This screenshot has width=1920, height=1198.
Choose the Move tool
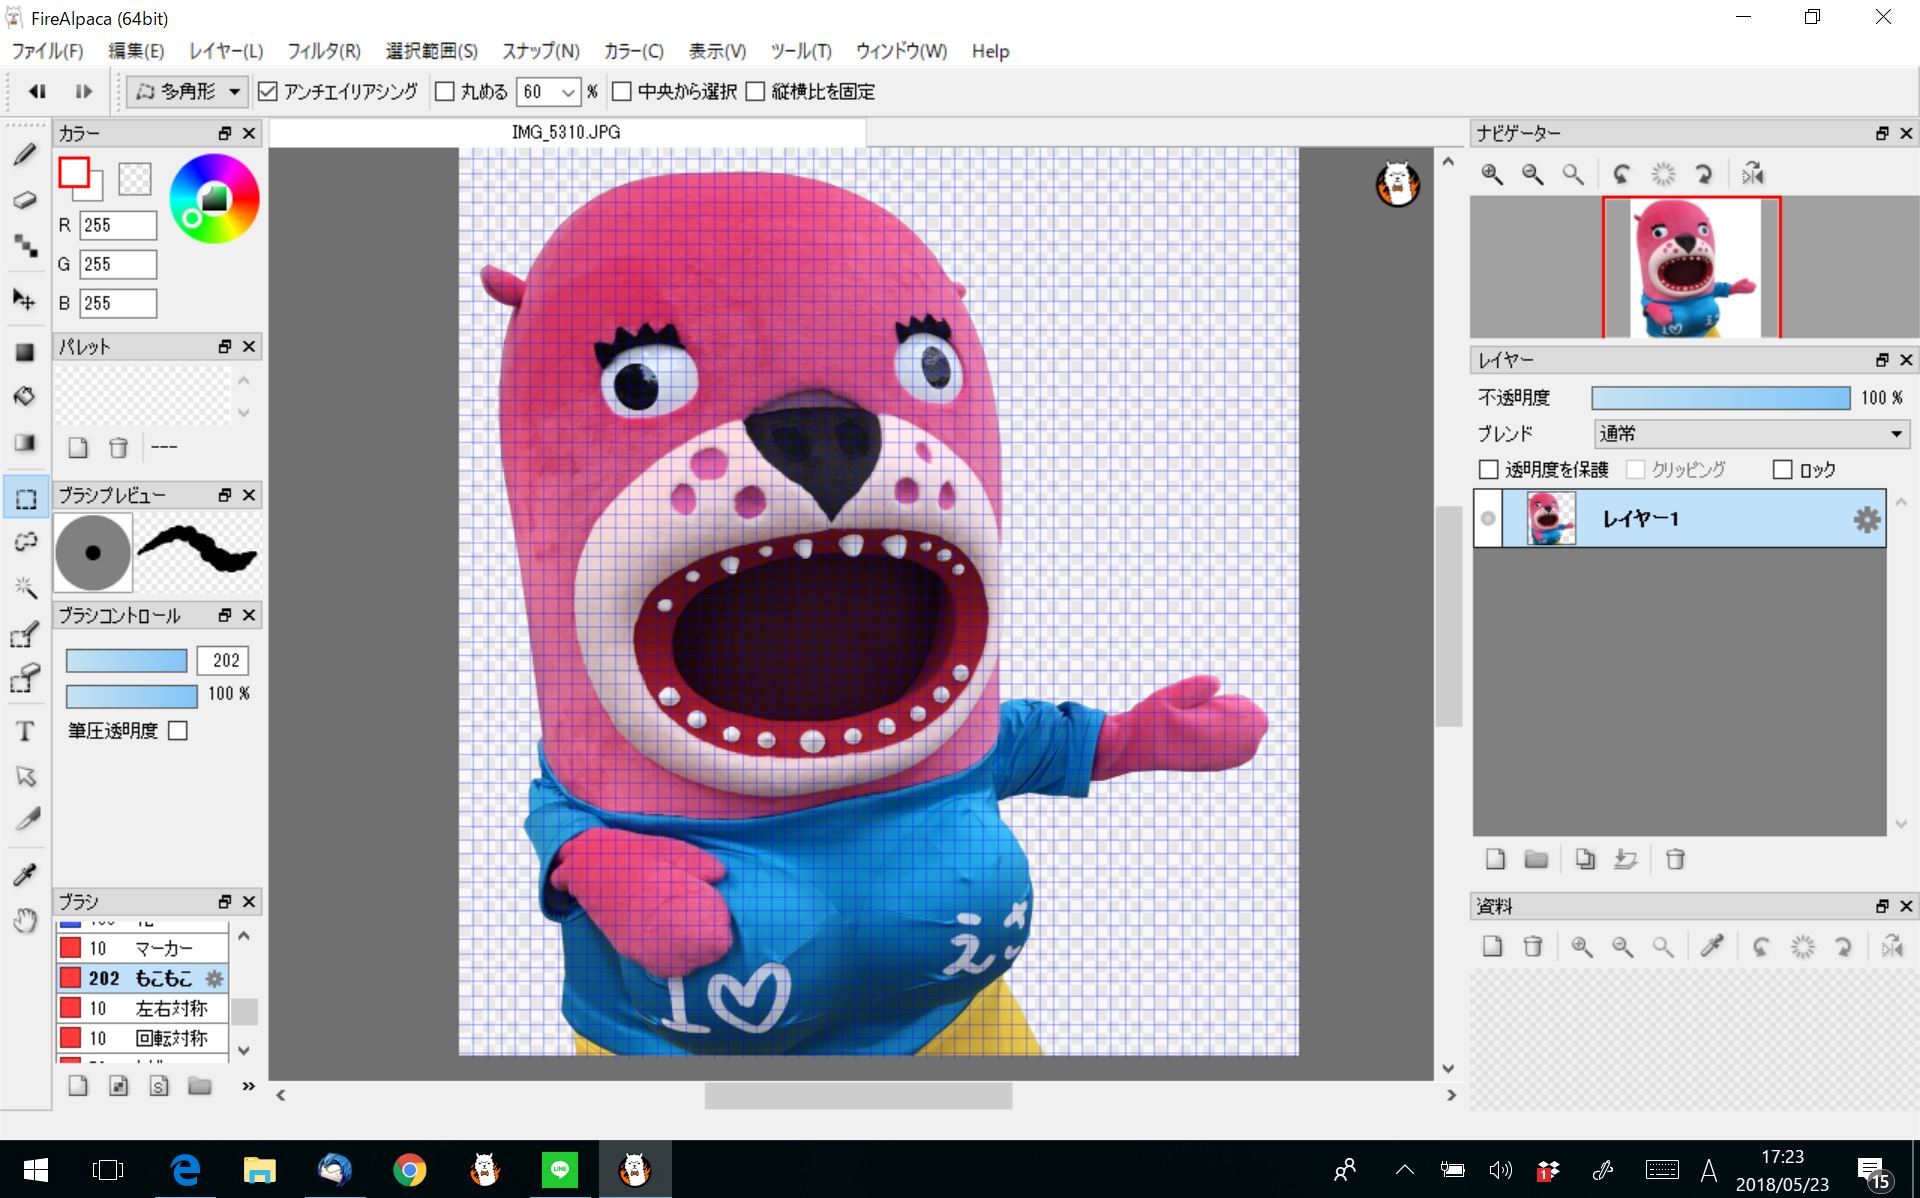point(25,300)
